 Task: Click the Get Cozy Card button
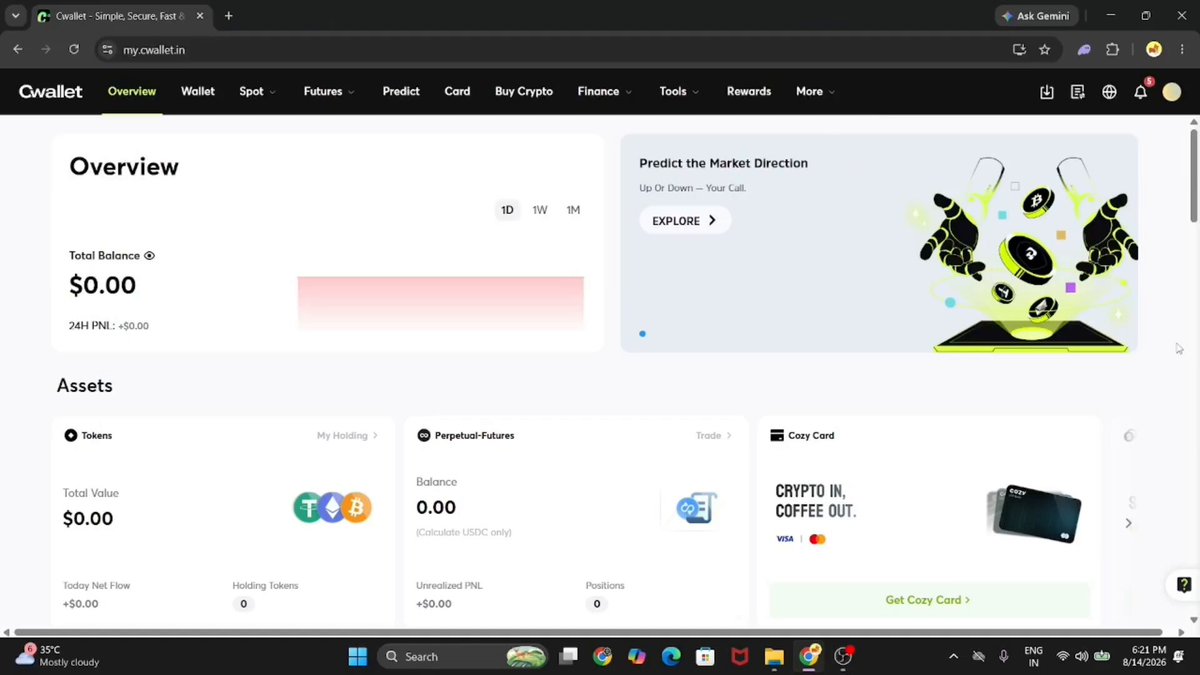click(928, 600)
